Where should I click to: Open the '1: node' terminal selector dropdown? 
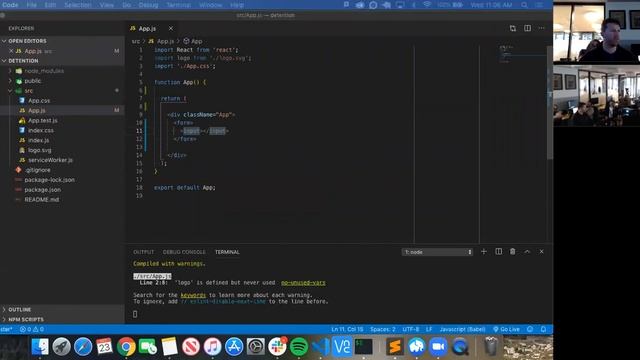(x=437, y=252)
